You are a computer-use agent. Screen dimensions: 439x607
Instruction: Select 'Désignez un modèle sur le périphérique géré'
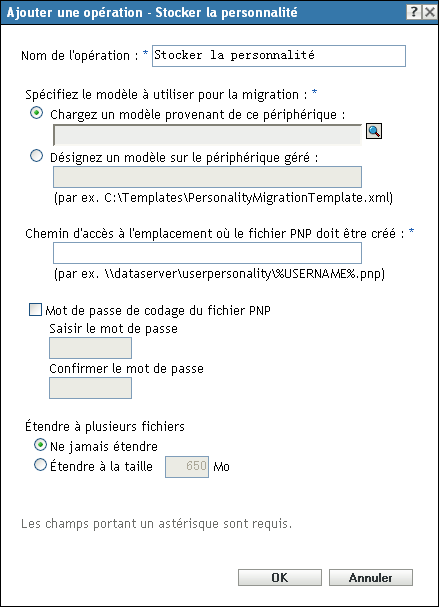click(x=36, y=156)
